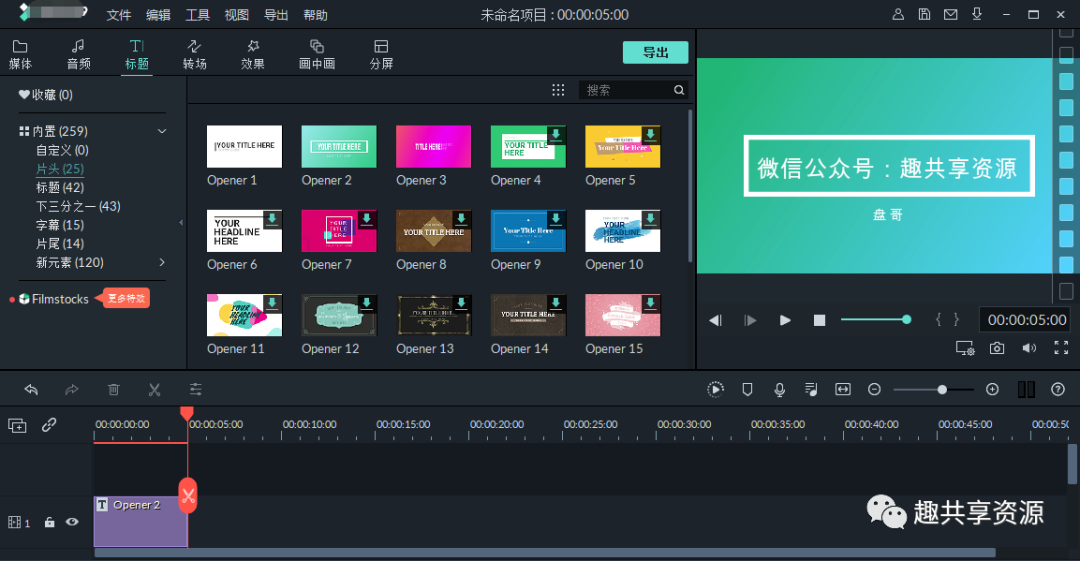Click the 更多特效 badge

click(126, 298)
